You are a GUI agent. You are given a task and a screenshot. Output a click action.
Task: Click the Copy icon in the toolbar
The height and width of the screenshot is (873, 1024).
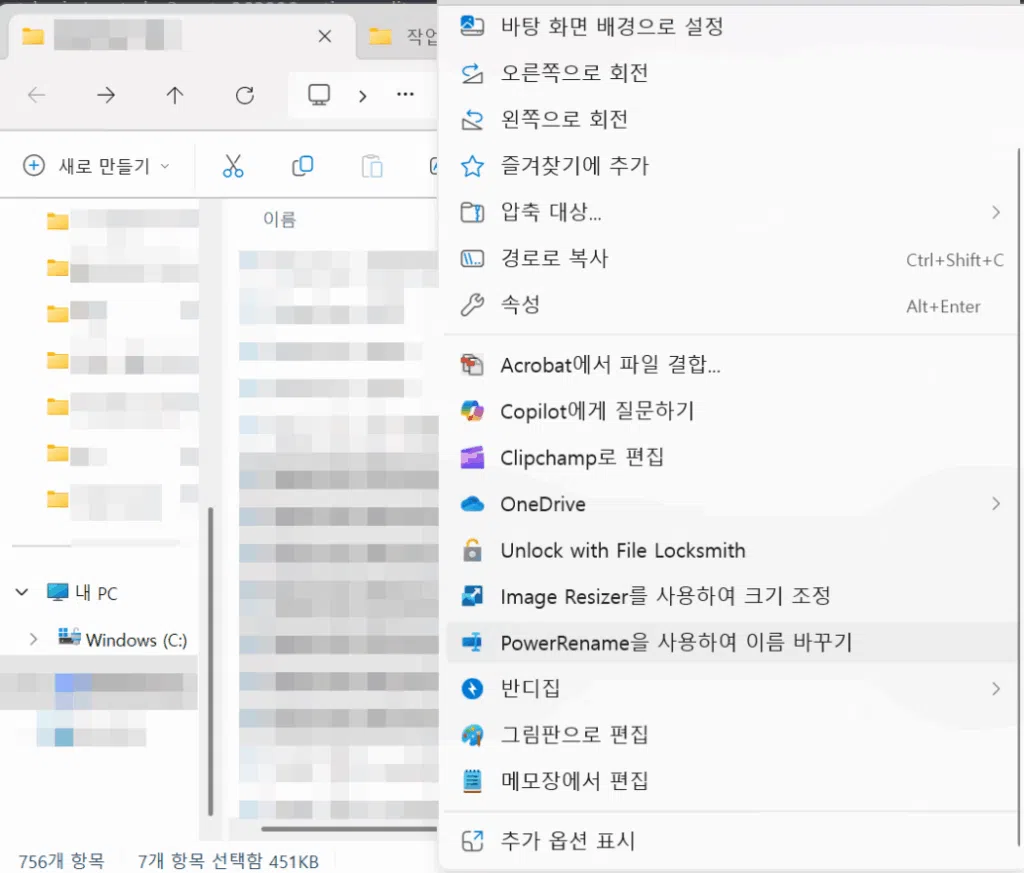(302, 166)
